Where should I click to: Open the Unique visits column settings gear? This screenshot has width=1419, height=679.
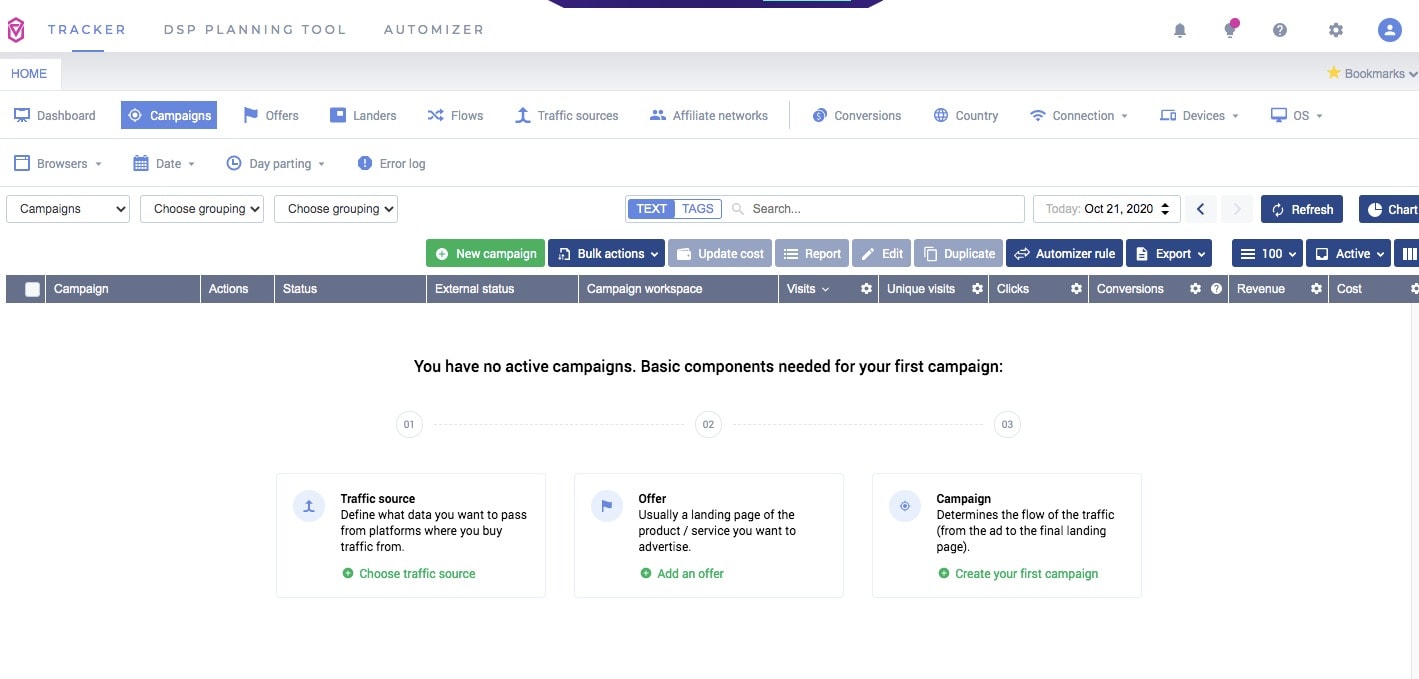pos(977,289)
